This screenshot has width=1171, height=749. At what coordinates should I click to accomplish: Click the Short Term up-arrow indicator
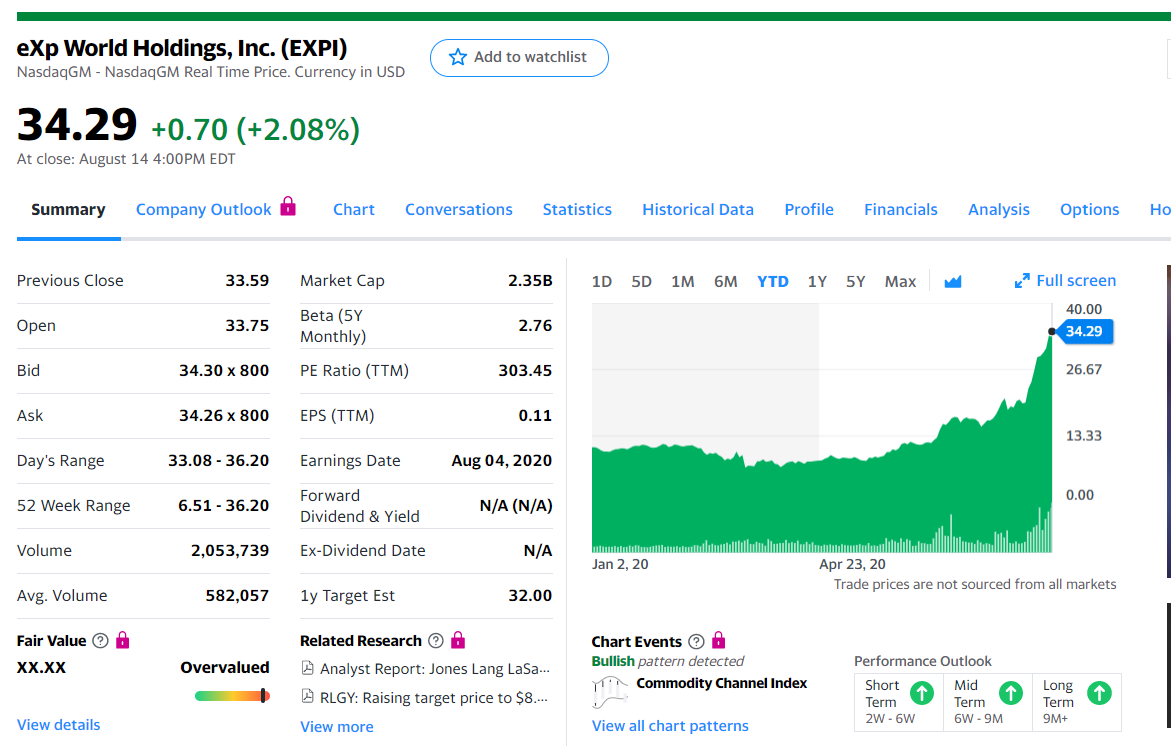[x=922, y=693]
